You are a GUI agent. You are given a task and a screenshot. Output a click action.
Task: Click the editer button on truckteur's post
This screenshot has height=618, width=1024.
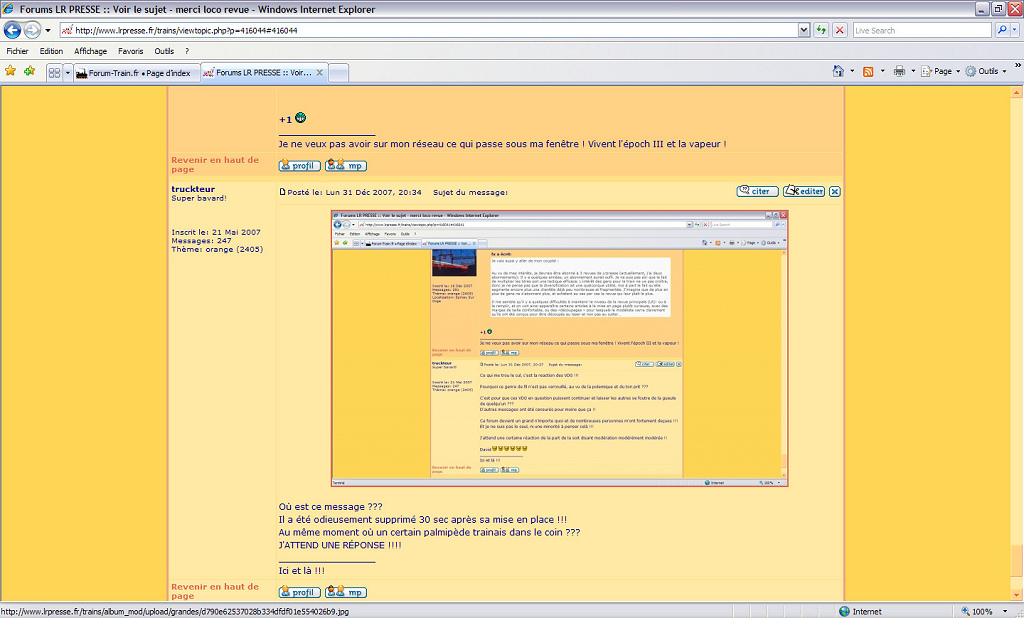tap(804, 191)
